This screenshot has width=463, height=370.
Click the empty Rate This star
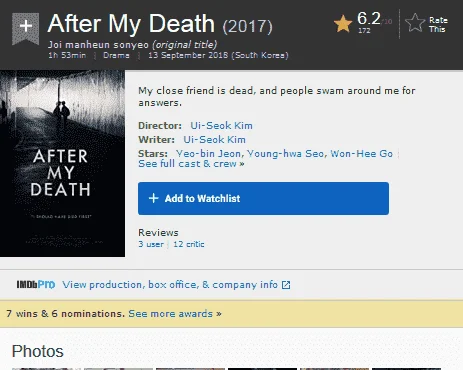[415, 23]
